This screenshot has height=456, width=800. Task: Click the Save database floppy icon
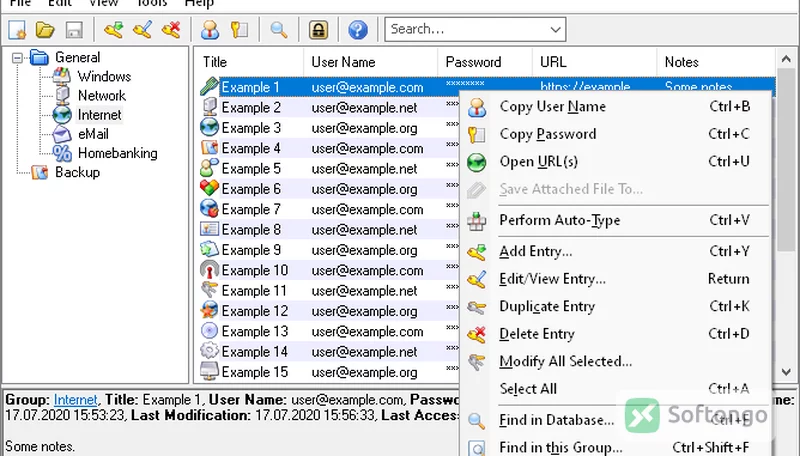tap(74, 30)
